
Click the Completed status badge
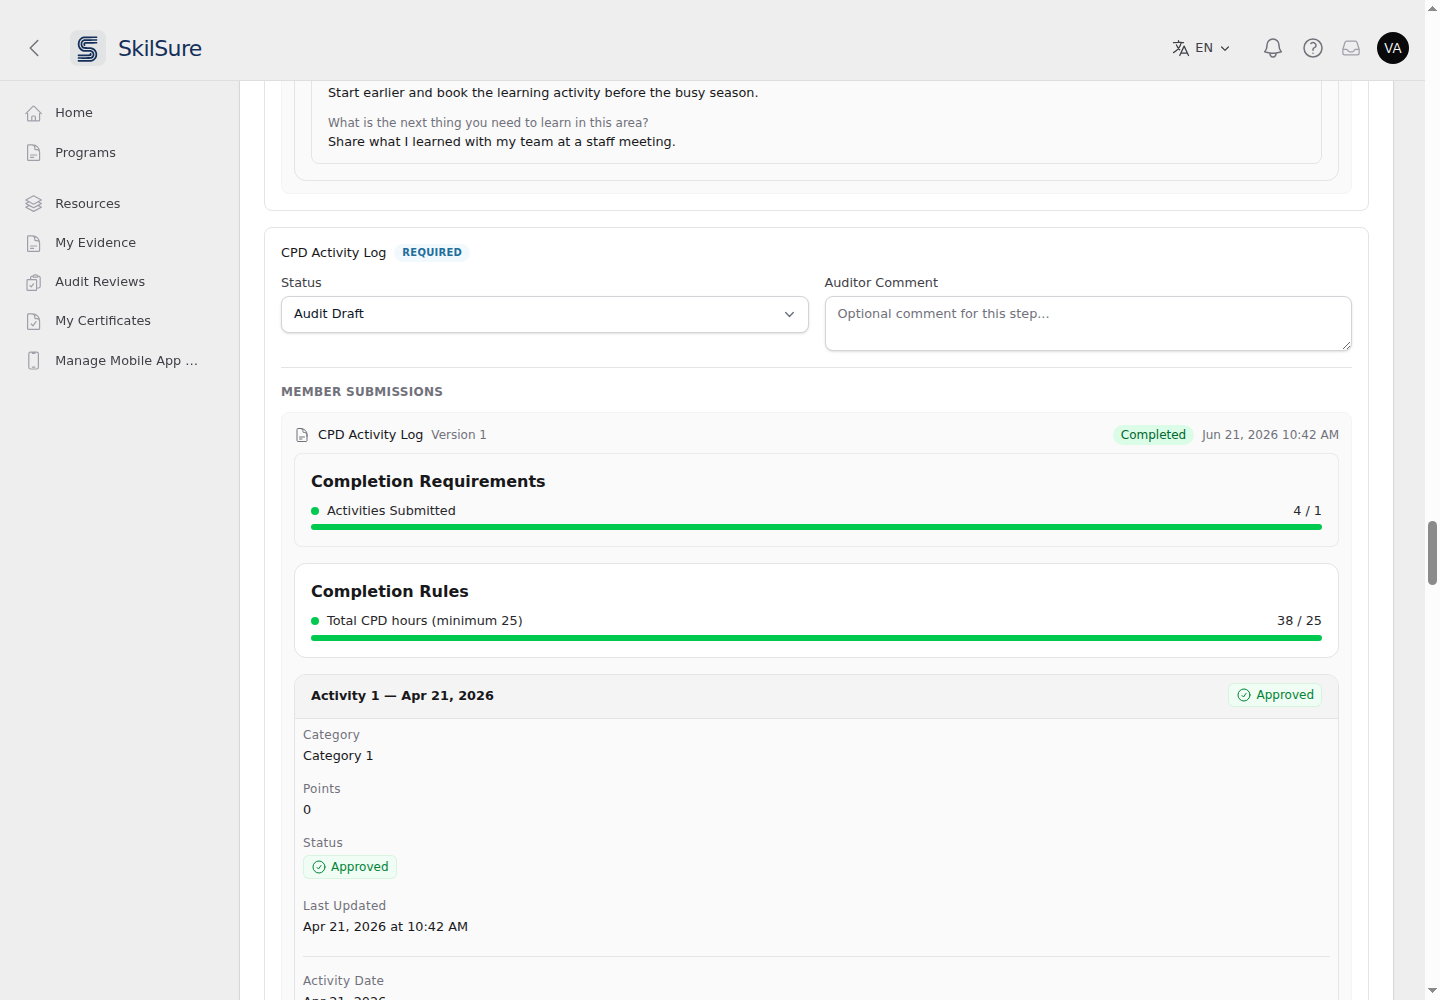click(1153, 435)
